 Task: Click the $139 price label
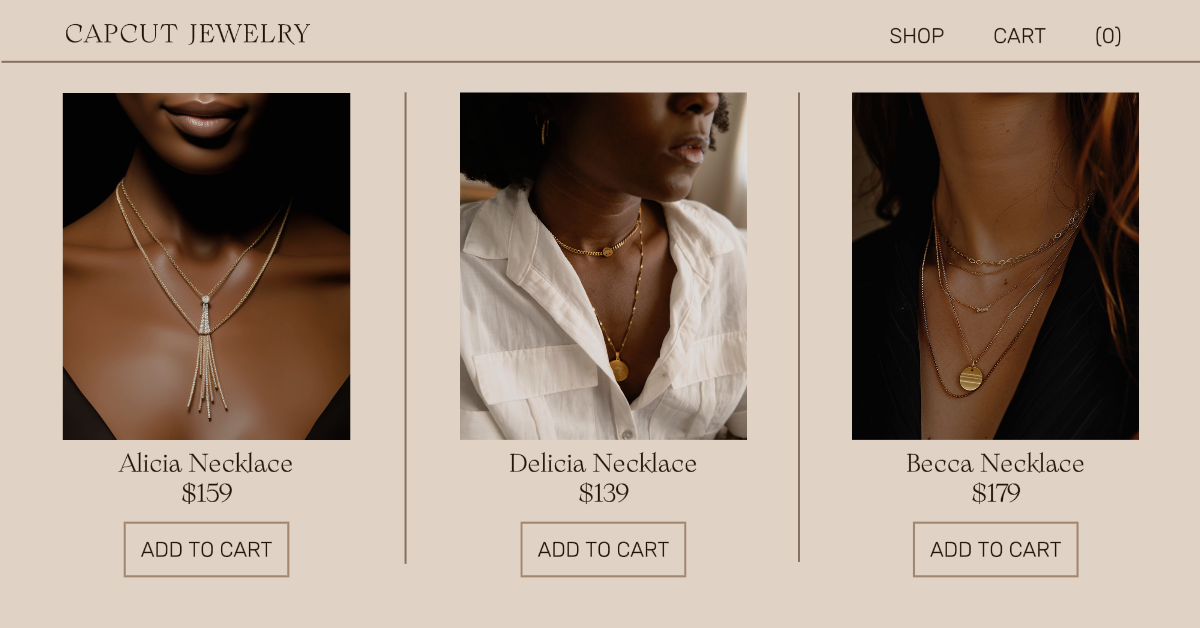603,493
